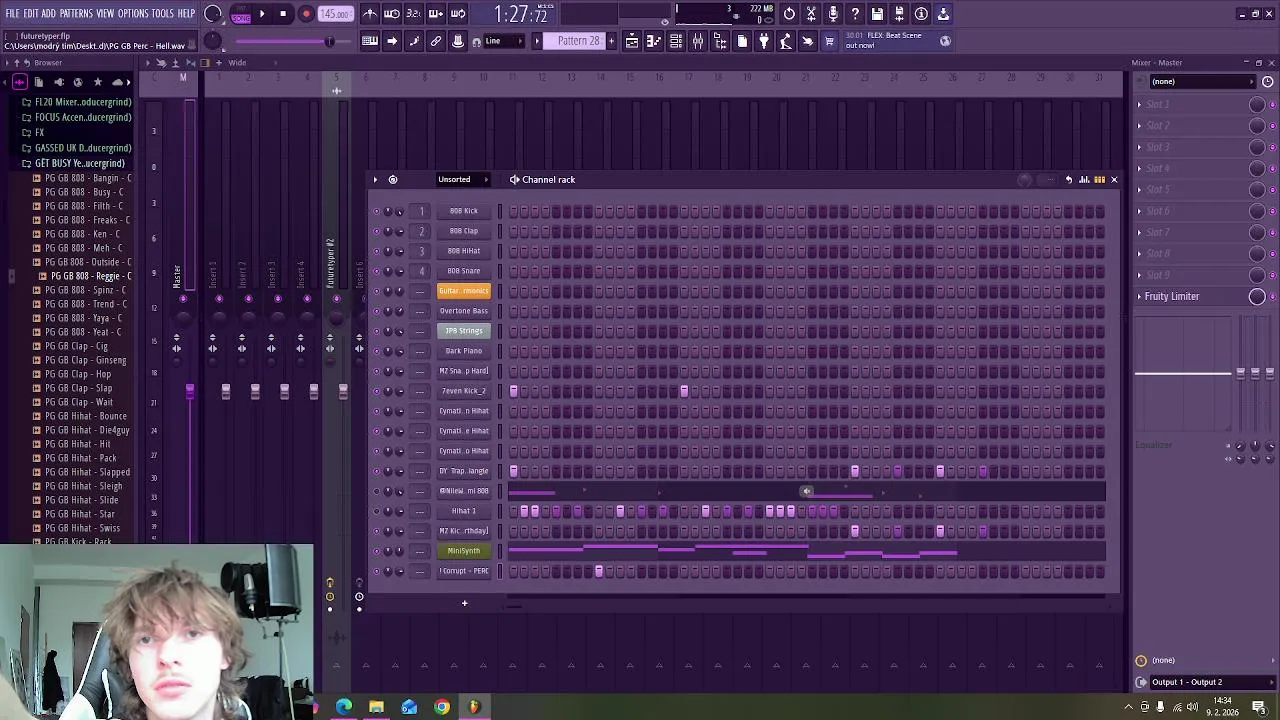Select the Dark Piano channel button
Screen dimensions: 1280x720
464,351
